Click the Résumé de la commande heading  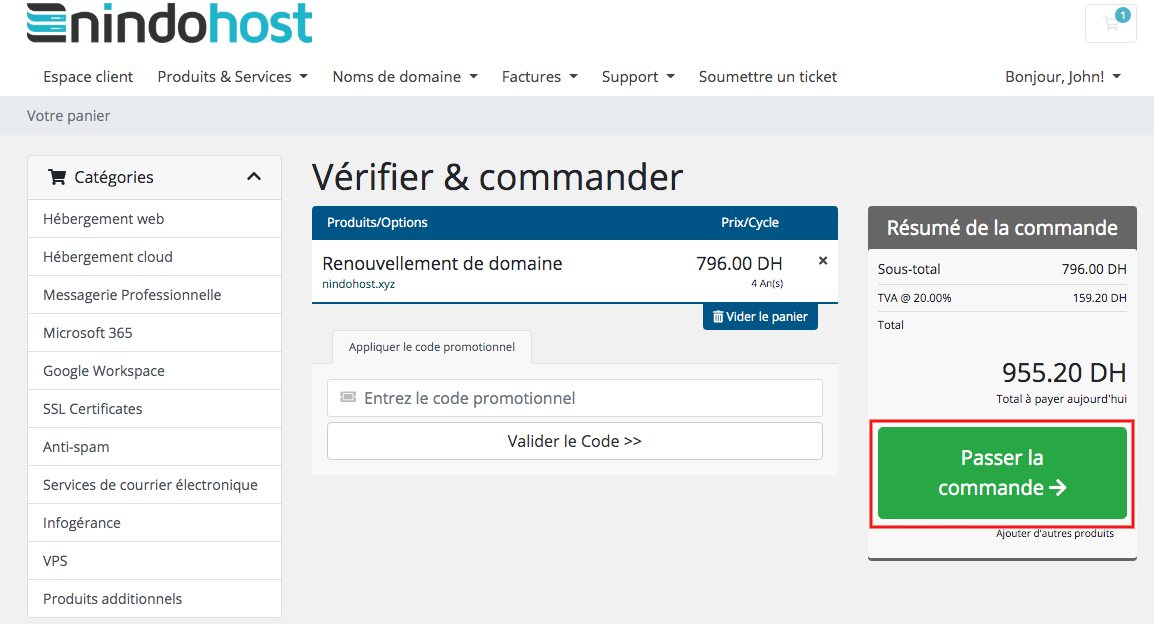tap(1002, 227)
